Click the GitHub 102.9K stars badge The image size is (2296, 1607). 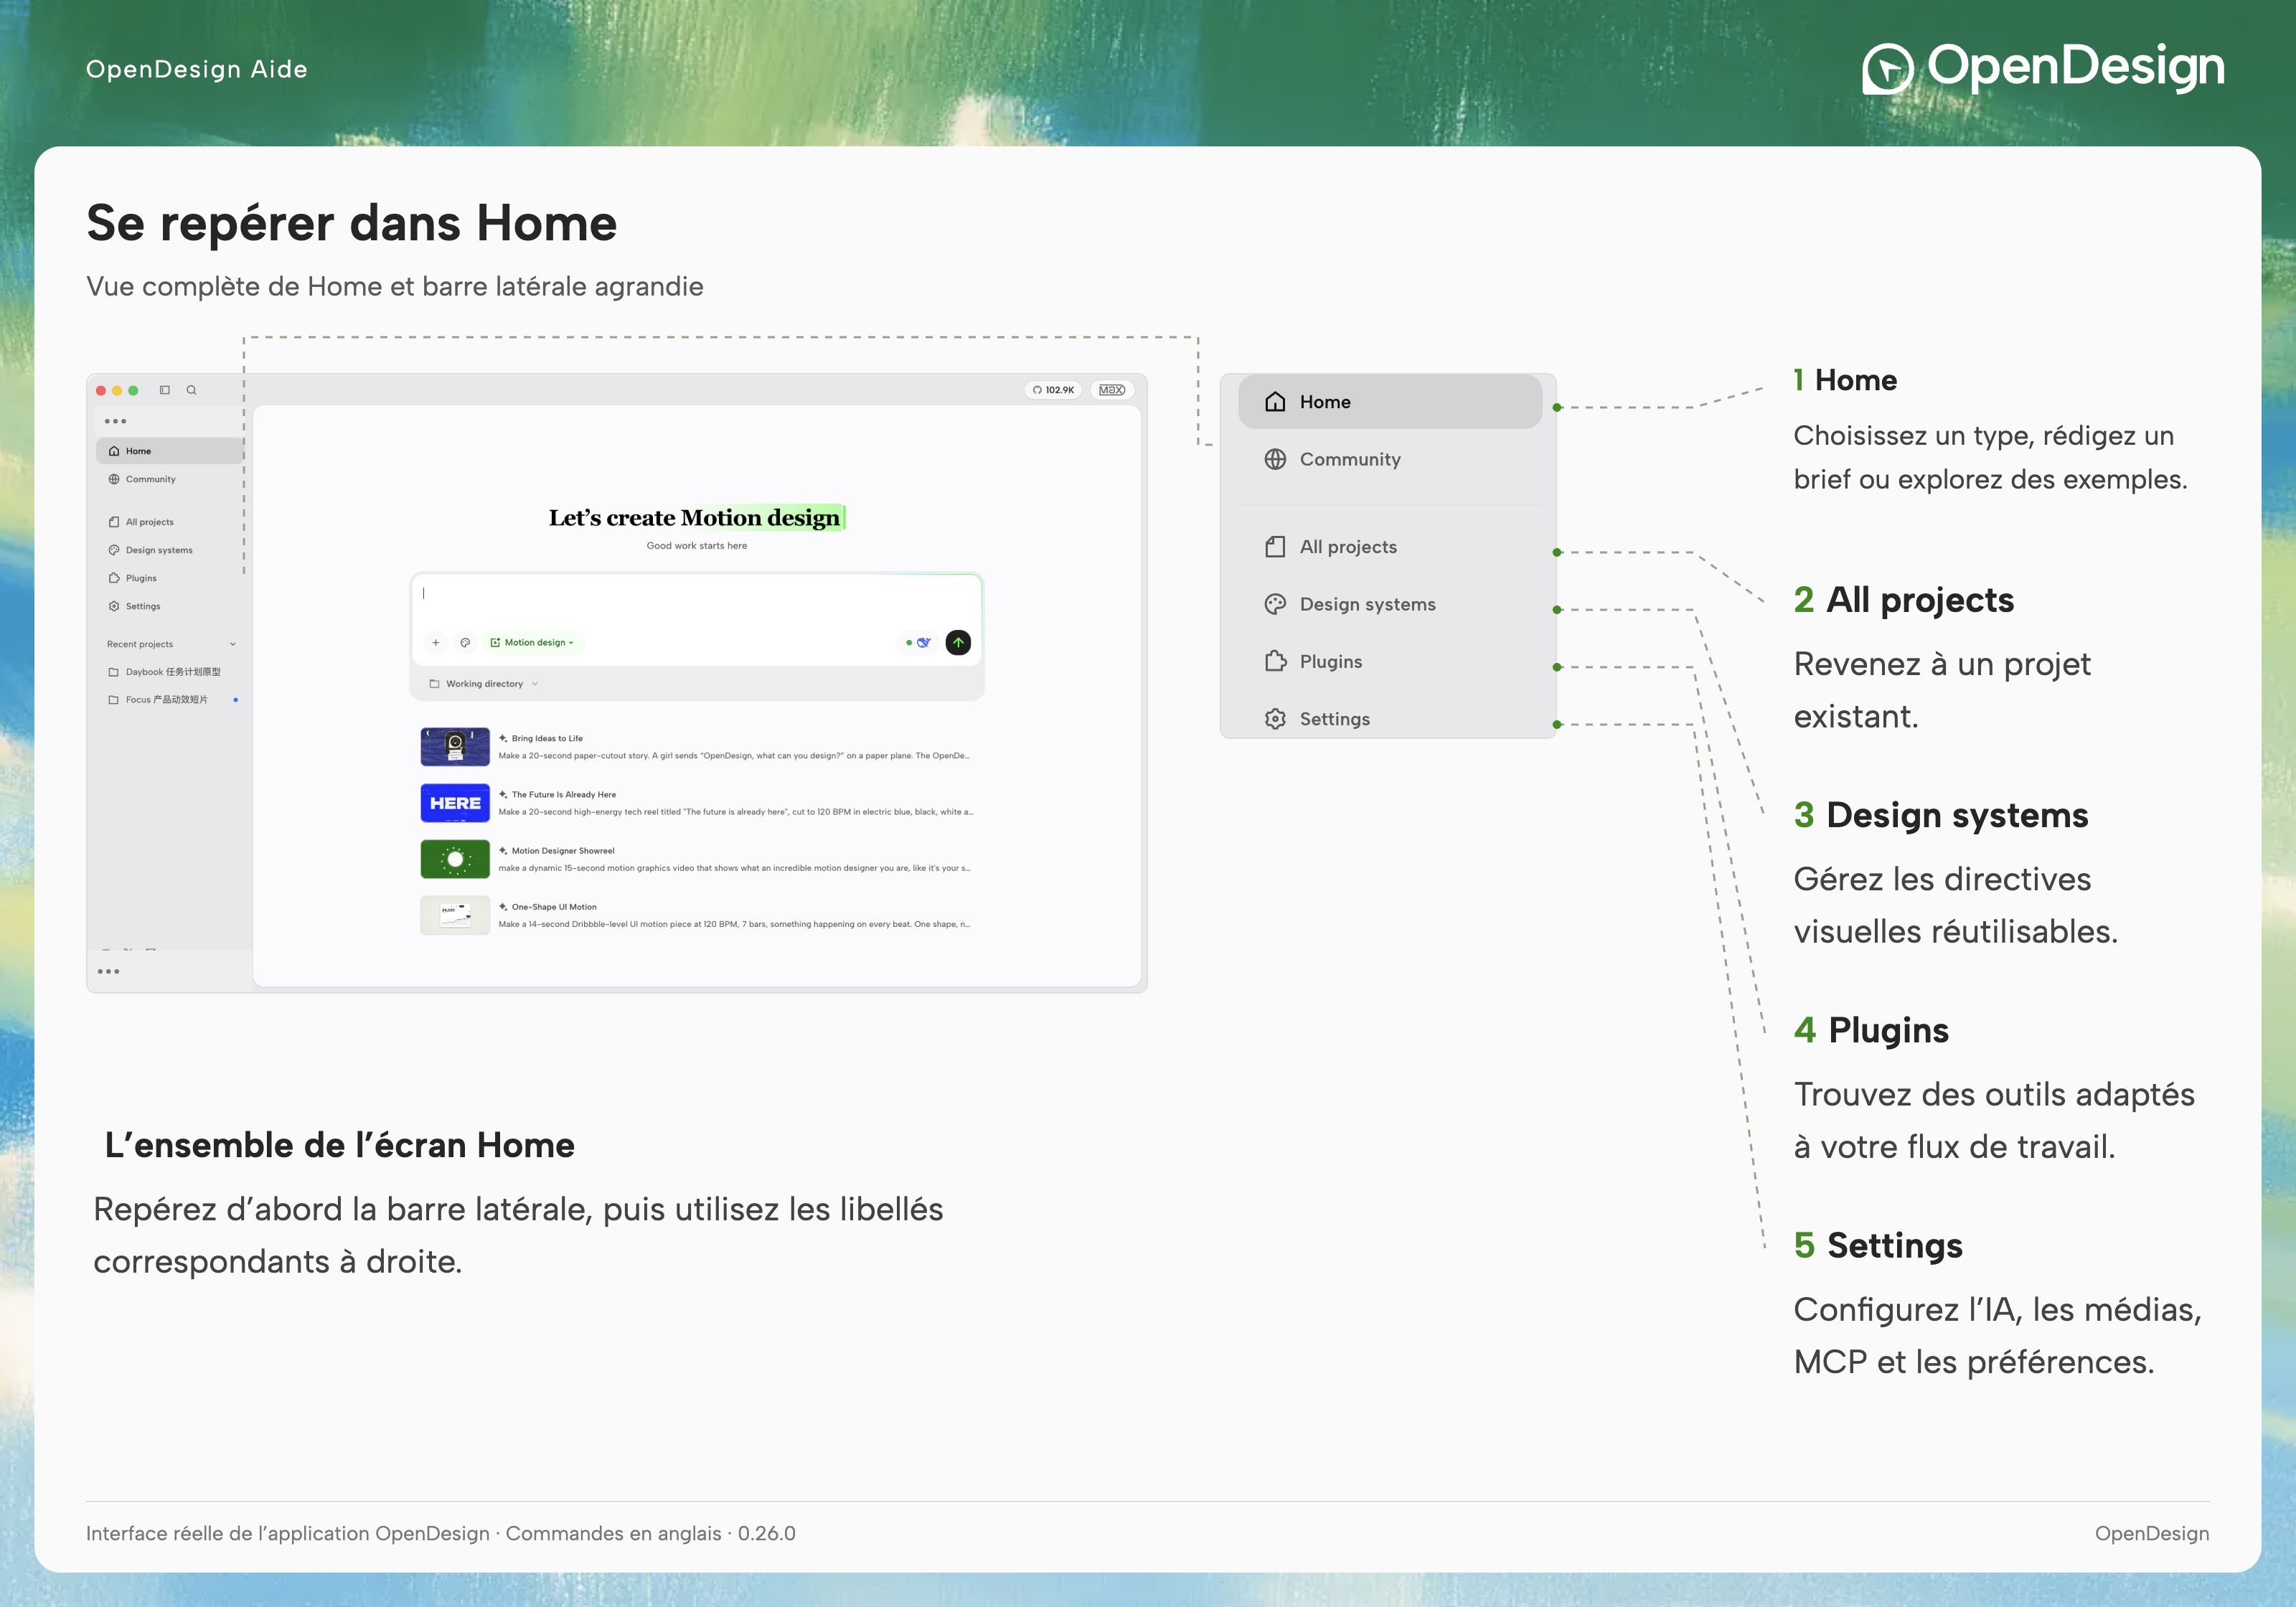click(x=1053, y=390)
